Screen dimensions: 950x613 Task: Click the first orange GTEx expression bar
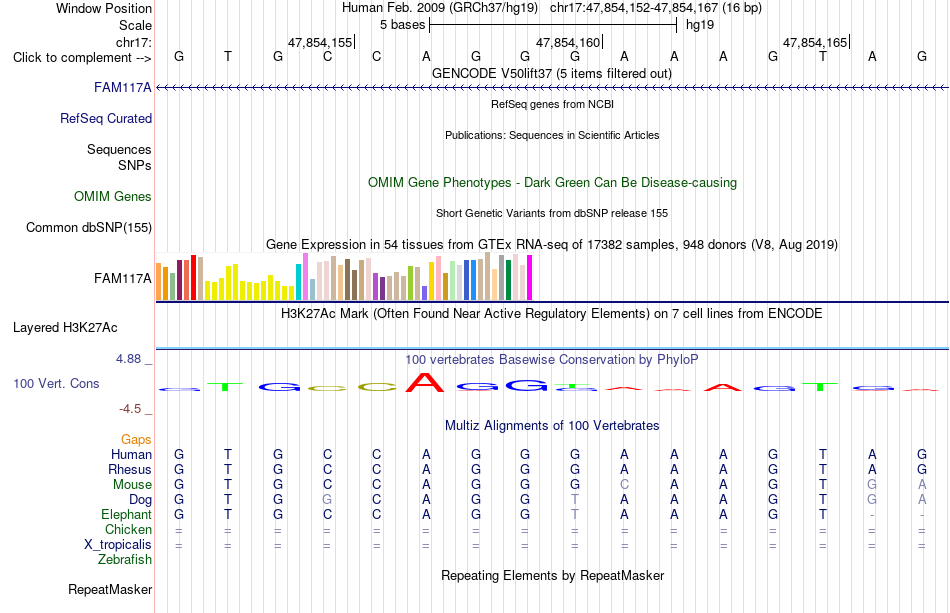[159, 282]
